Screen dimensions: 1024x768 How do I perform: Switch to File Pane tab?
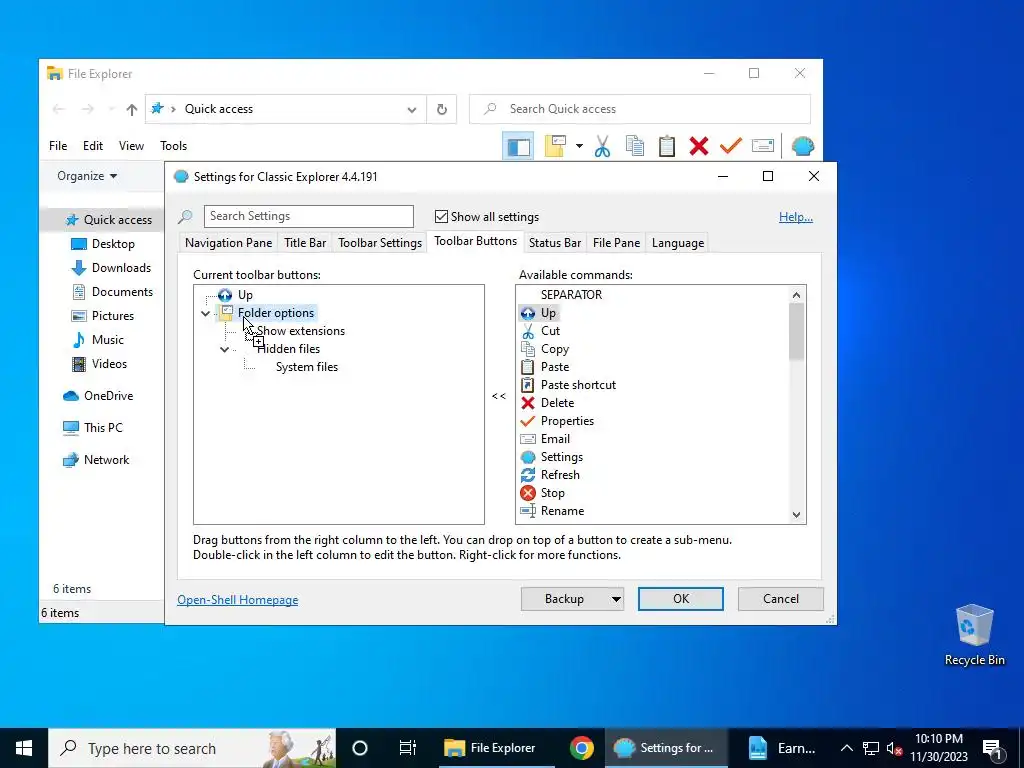pyautogui.click(x=616, y=243)
